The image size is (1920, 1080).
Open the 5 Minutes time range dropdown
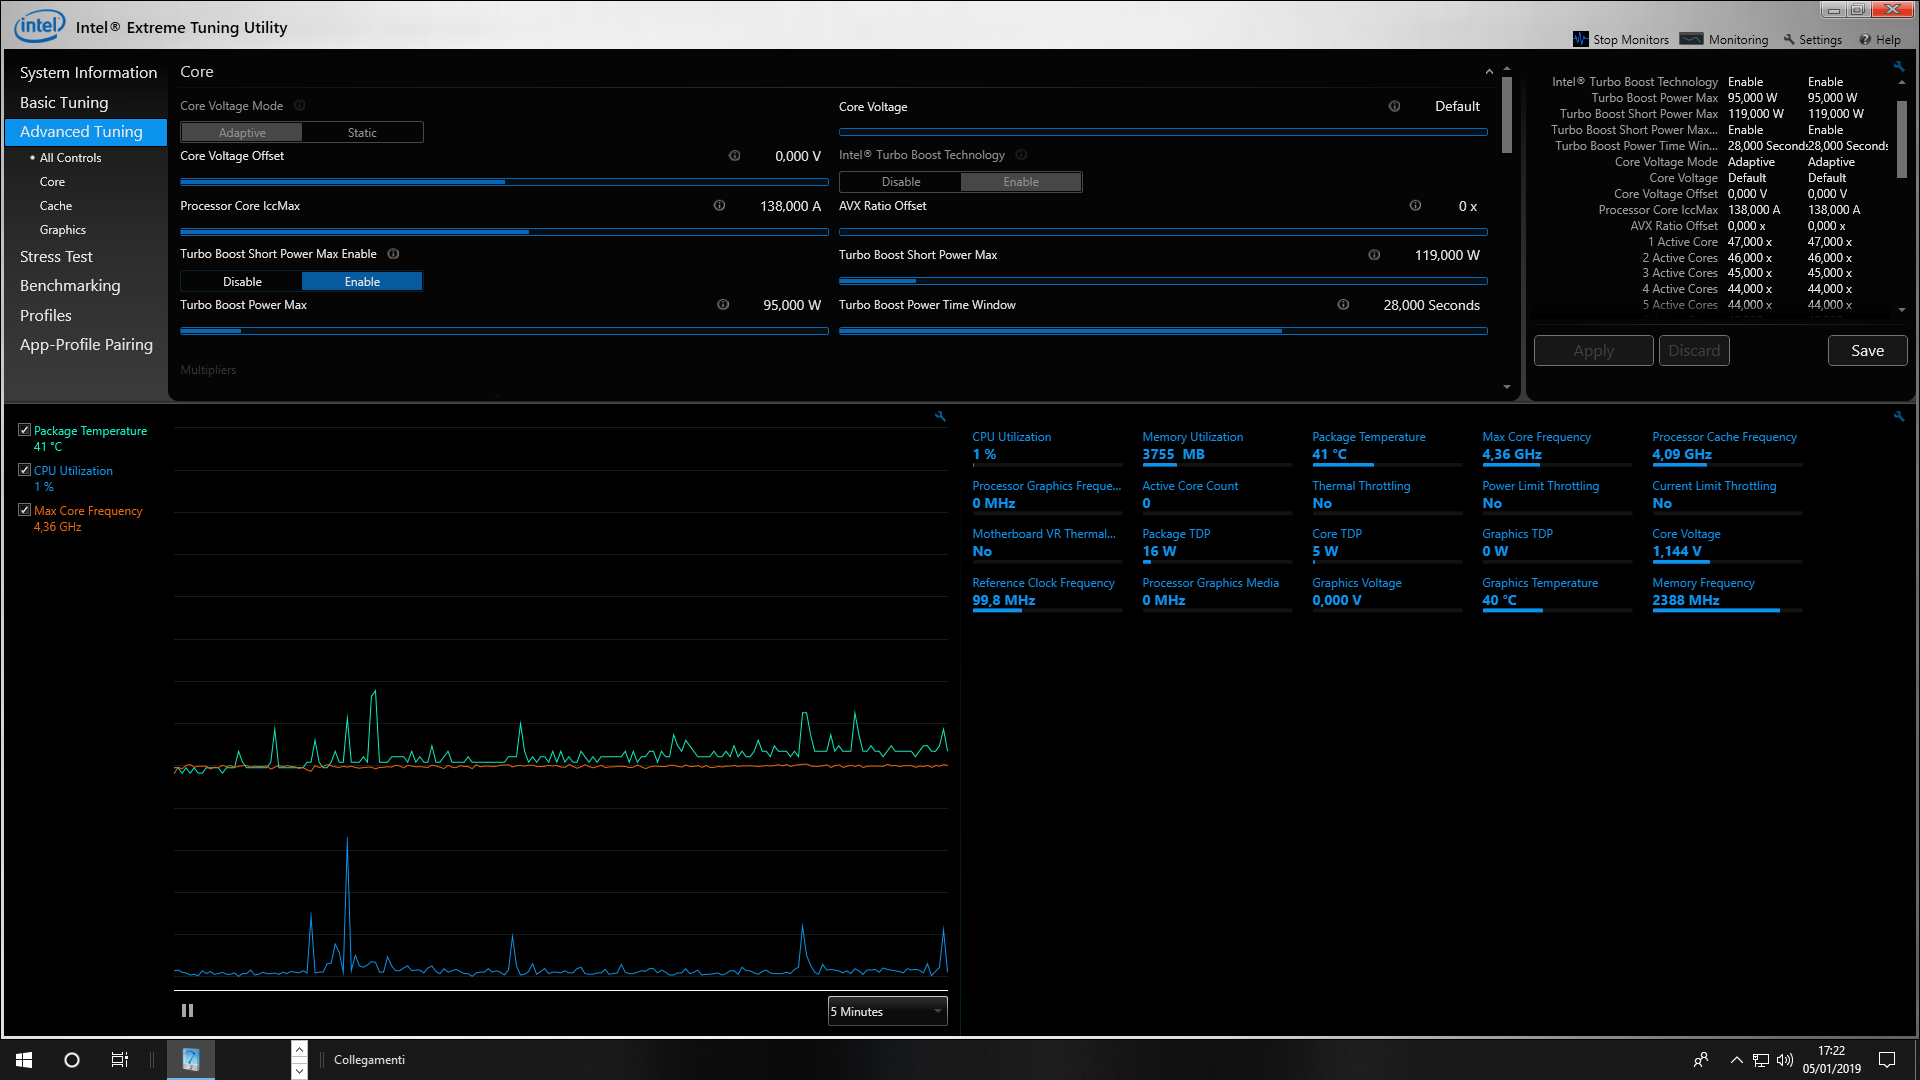click(887, 1012)
